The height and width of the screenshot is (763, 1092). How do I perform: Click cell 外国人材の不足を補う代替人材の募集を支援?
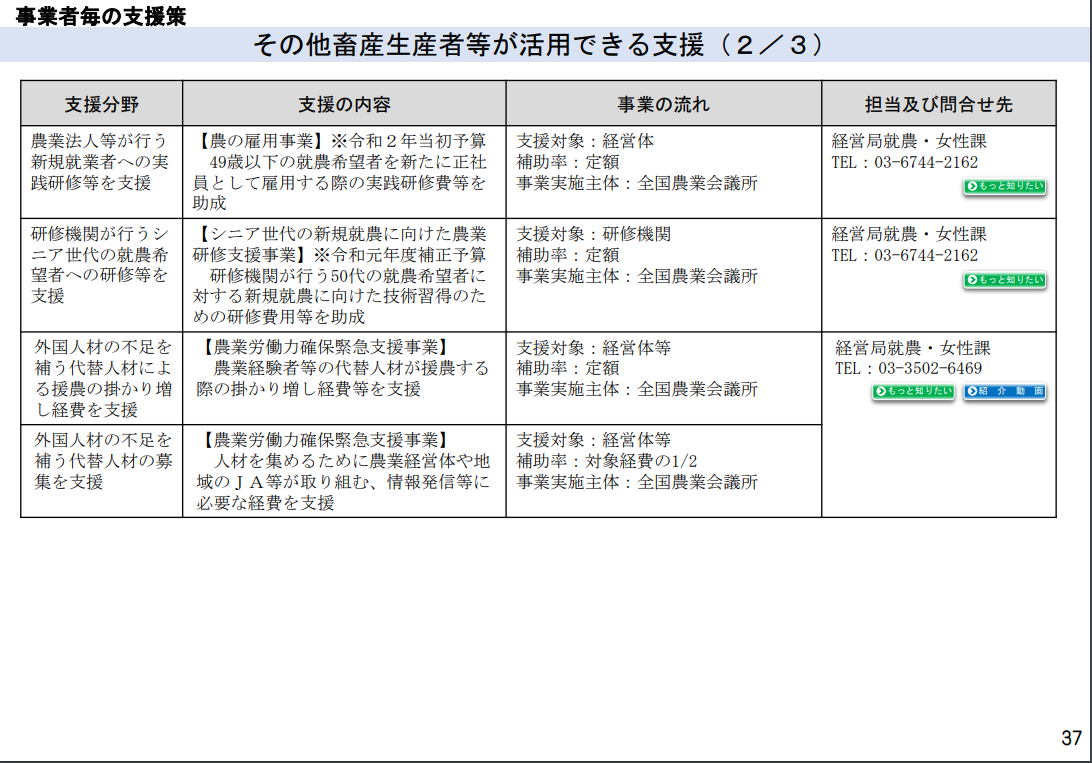click(x=102, y=471)
